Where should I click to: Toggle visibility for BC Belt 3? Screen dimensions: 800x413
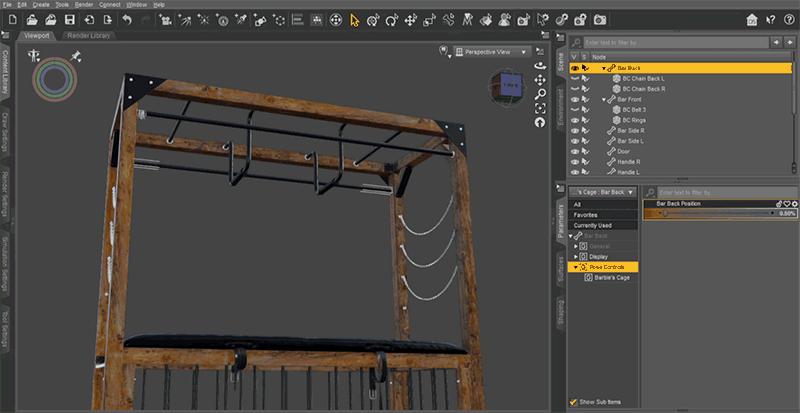tap(575, 110)
